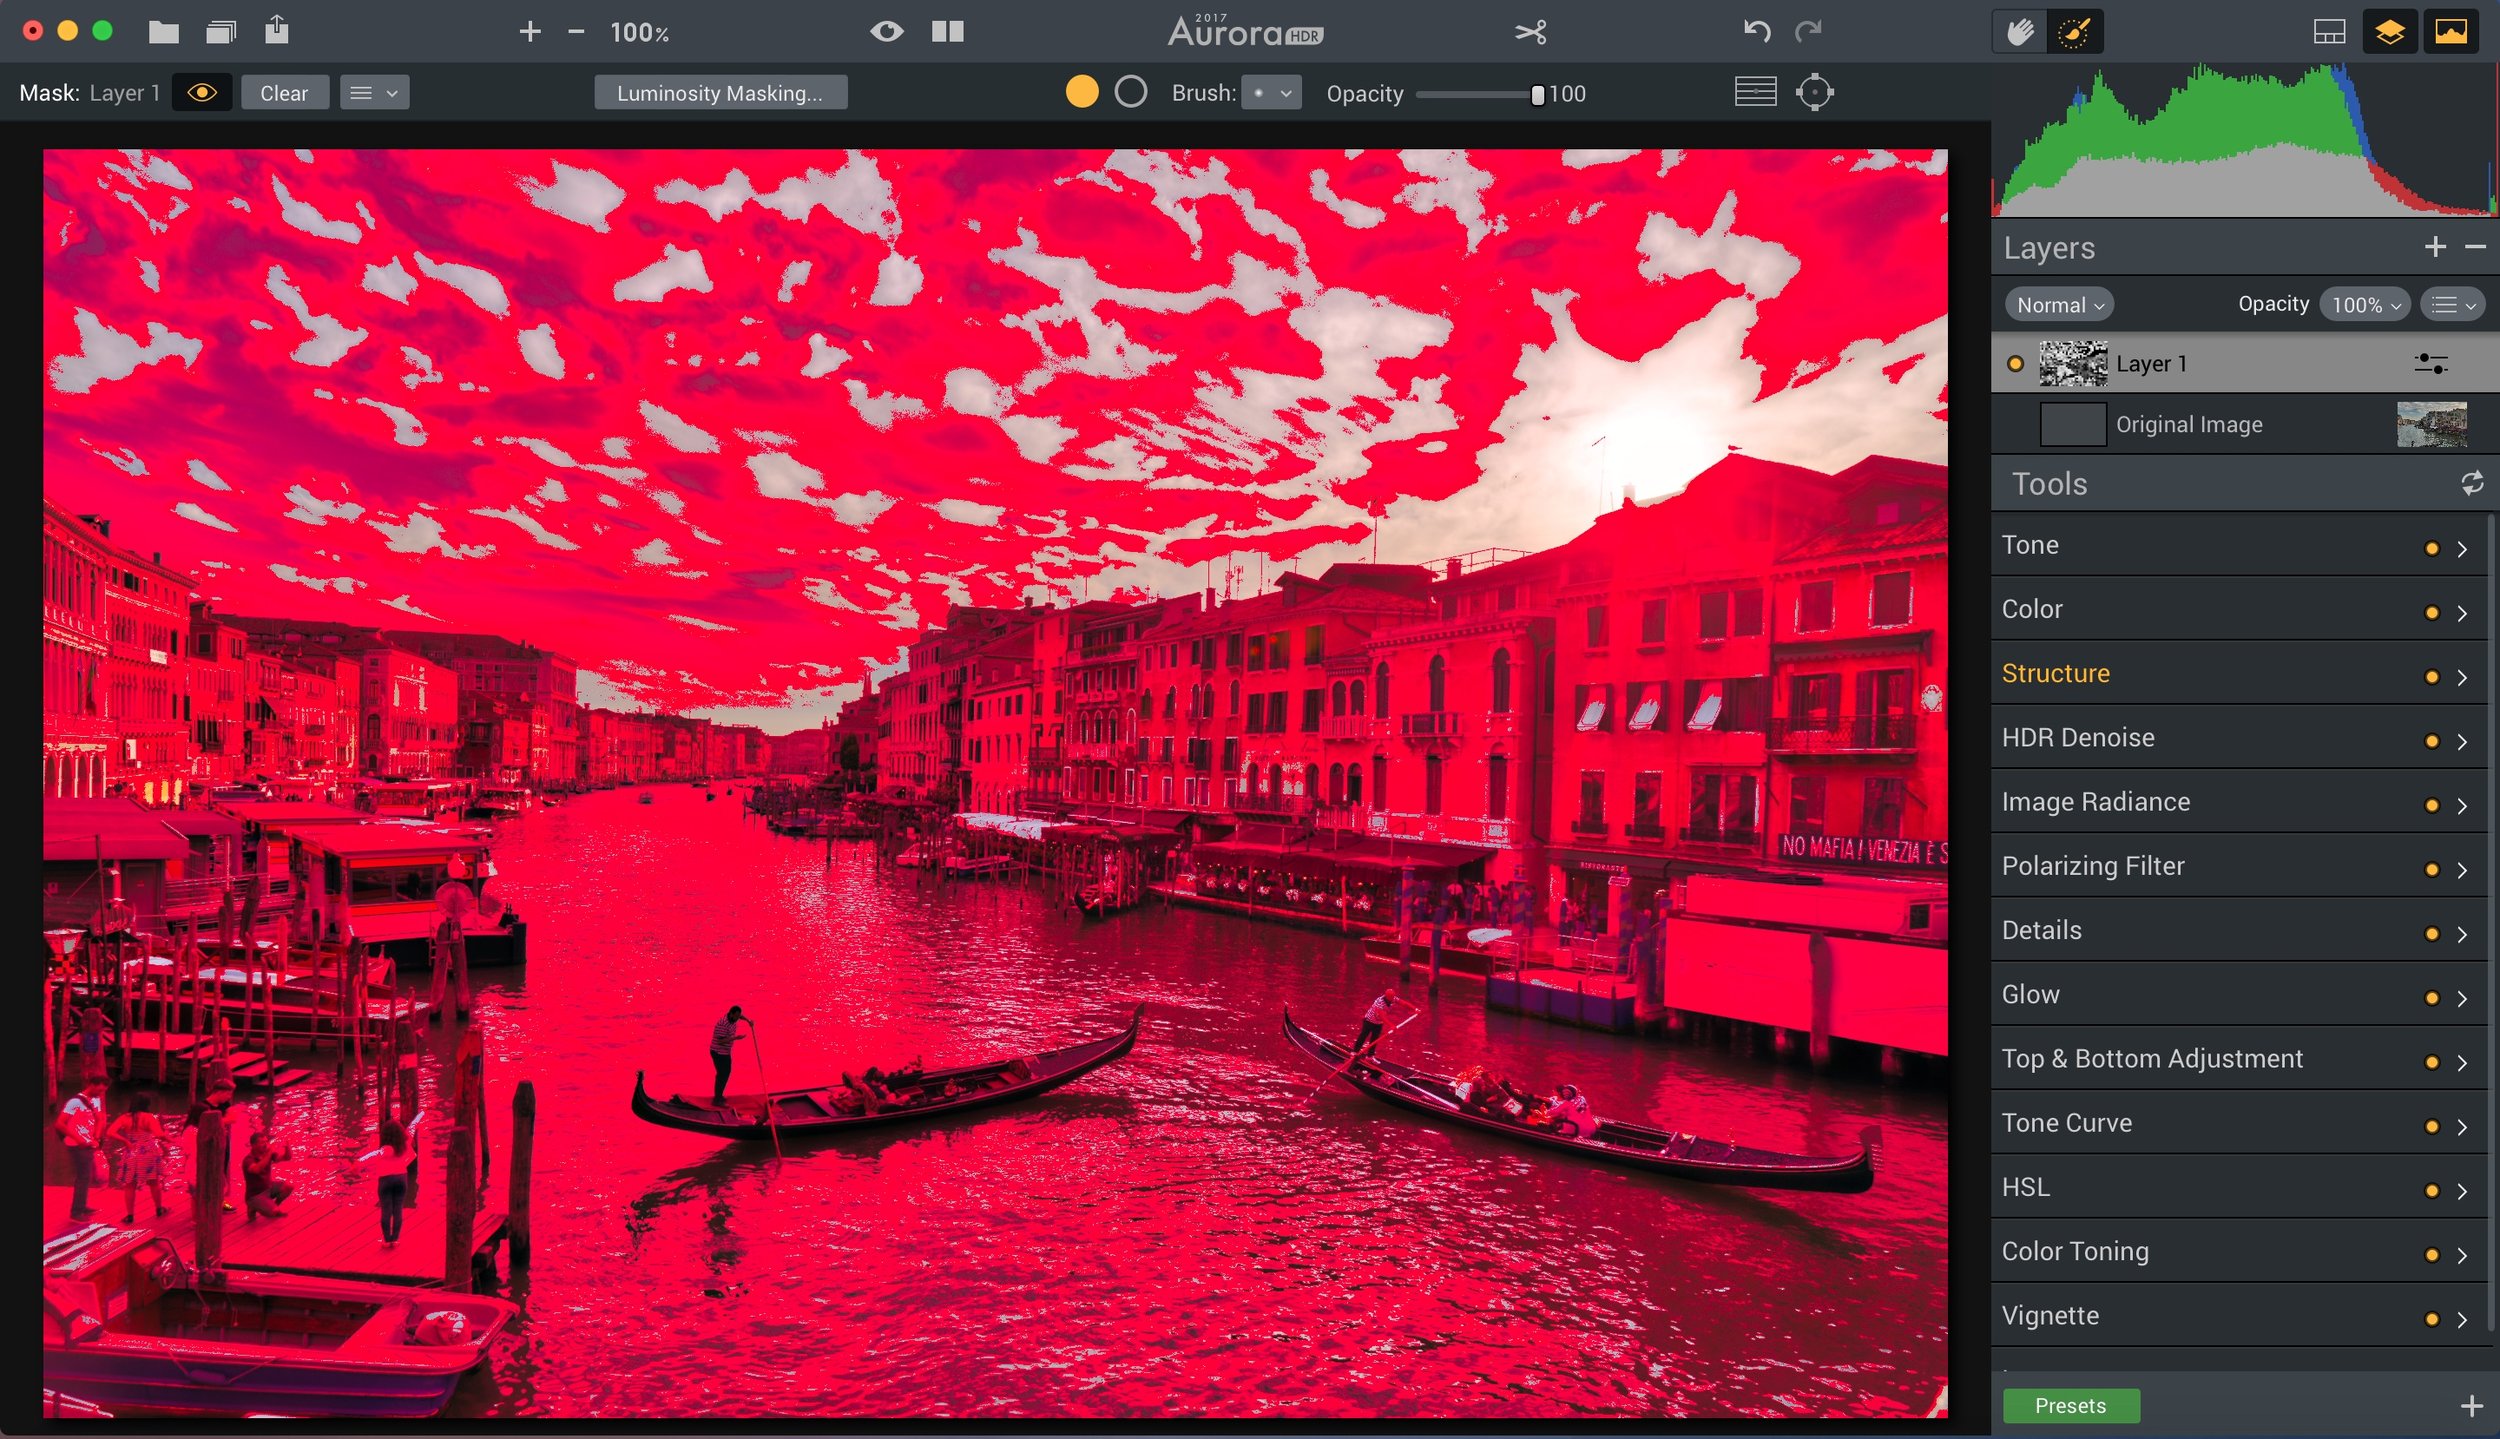Redo the last action
The image size is (2500, 1439).
(1808, 32)
